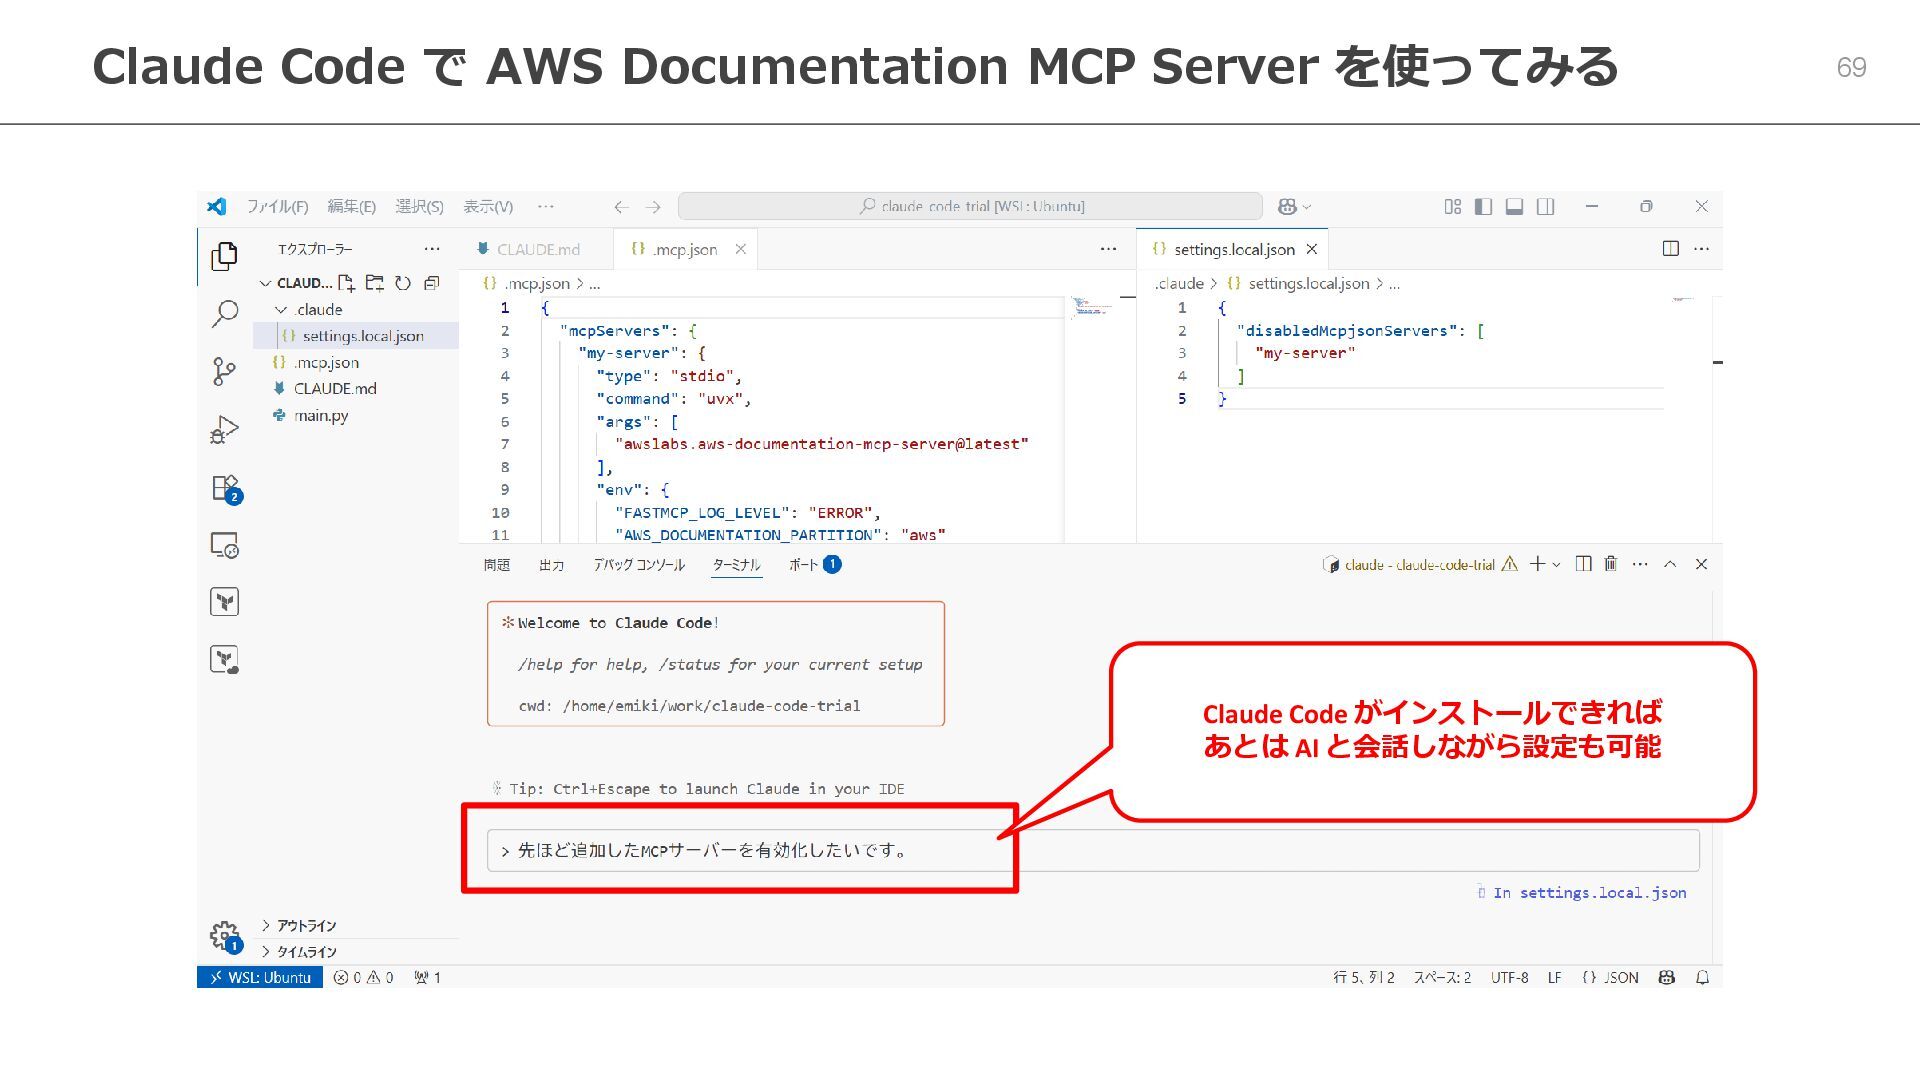Open Run and Debug view

coord(225,430)
